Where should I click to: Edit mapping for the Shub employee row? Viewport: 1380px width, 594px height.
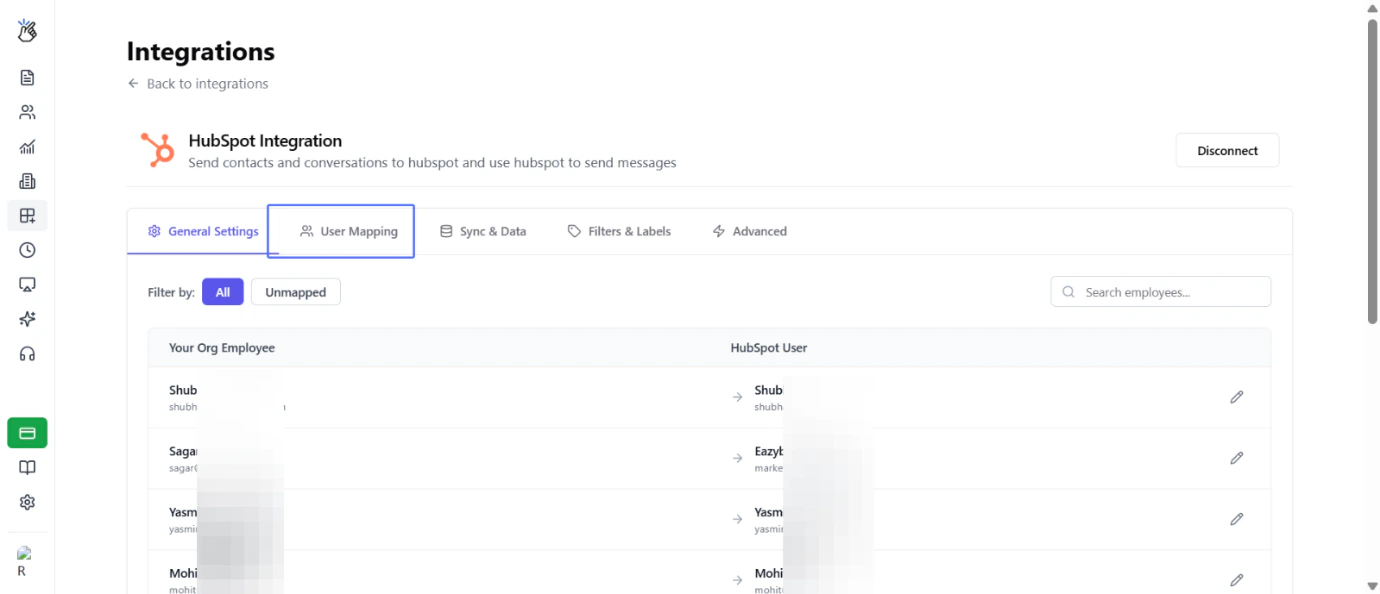(1237, 397)
